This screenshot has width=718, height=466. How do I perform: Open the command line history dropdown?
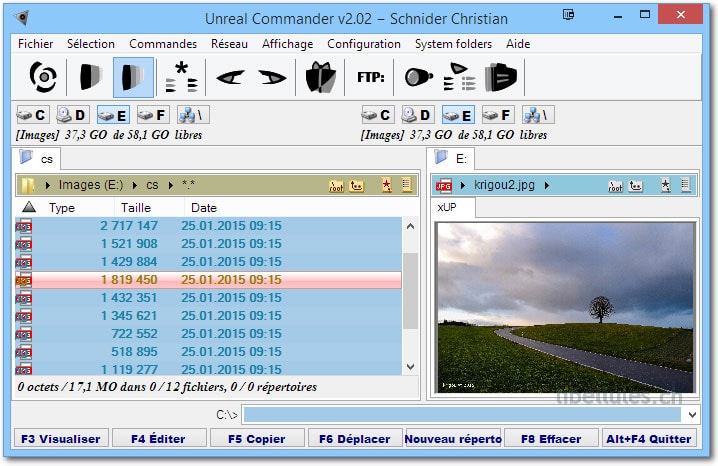[x=692, y=415]
